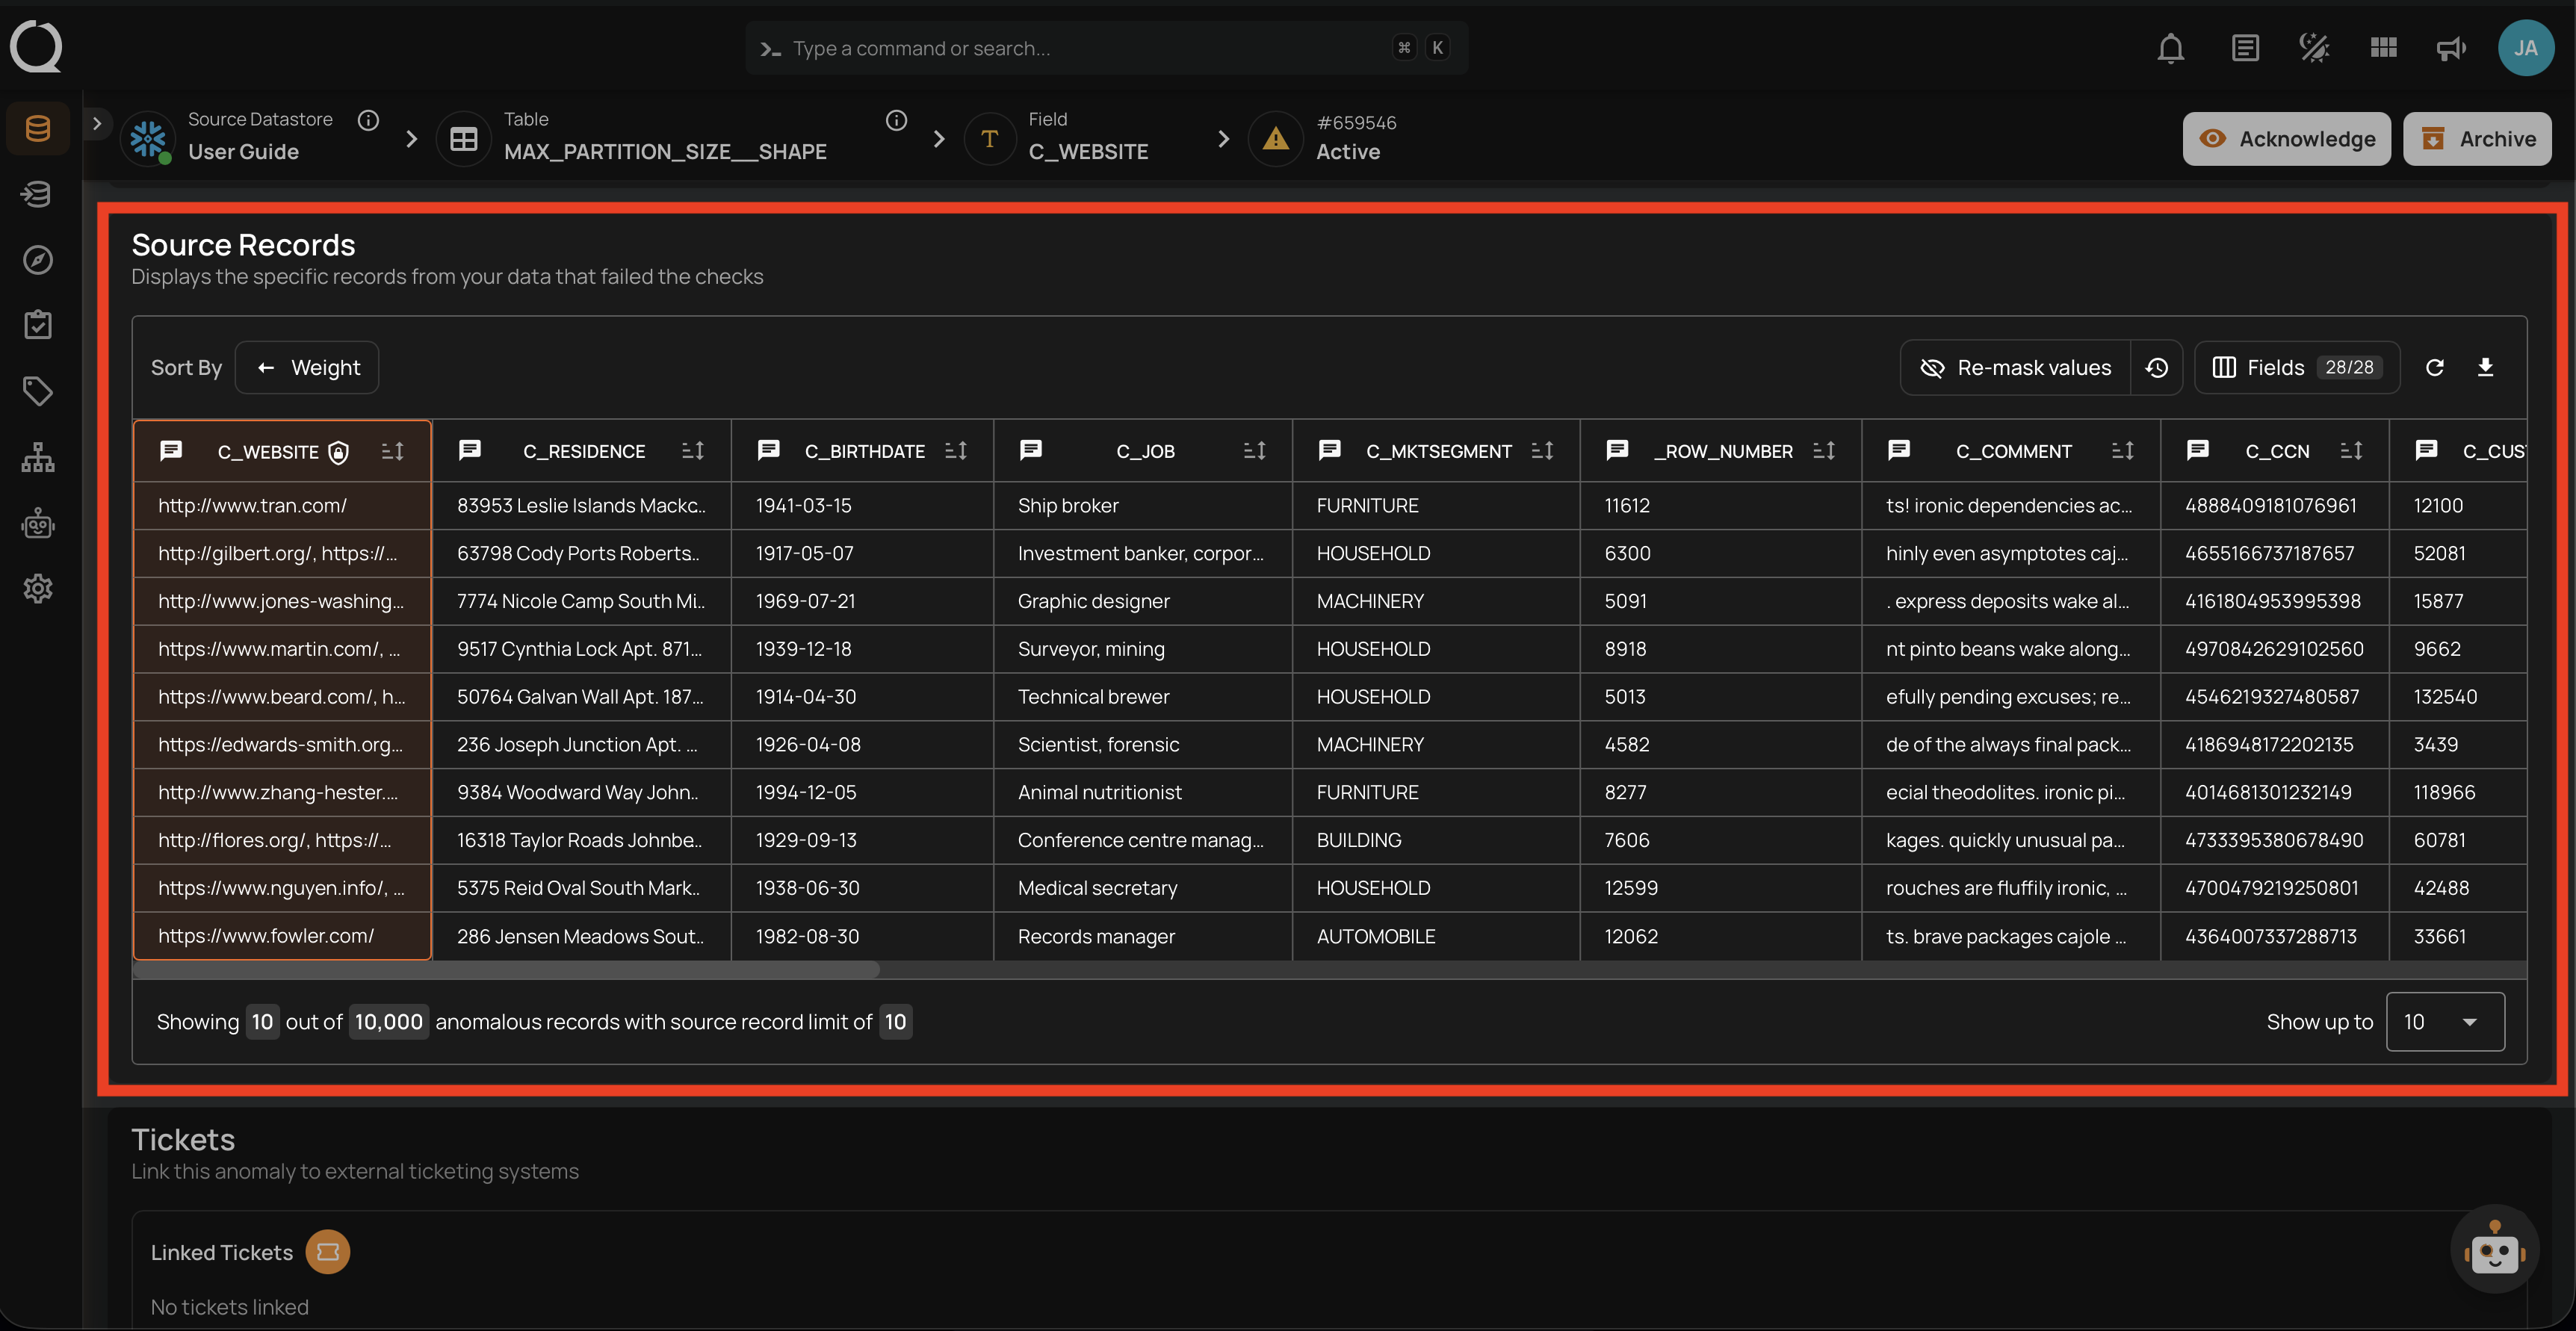The width and height of the screenshot is (2576, 1331).
Task: Open the Settings gear in sidebar
Action: pos(37,589)
